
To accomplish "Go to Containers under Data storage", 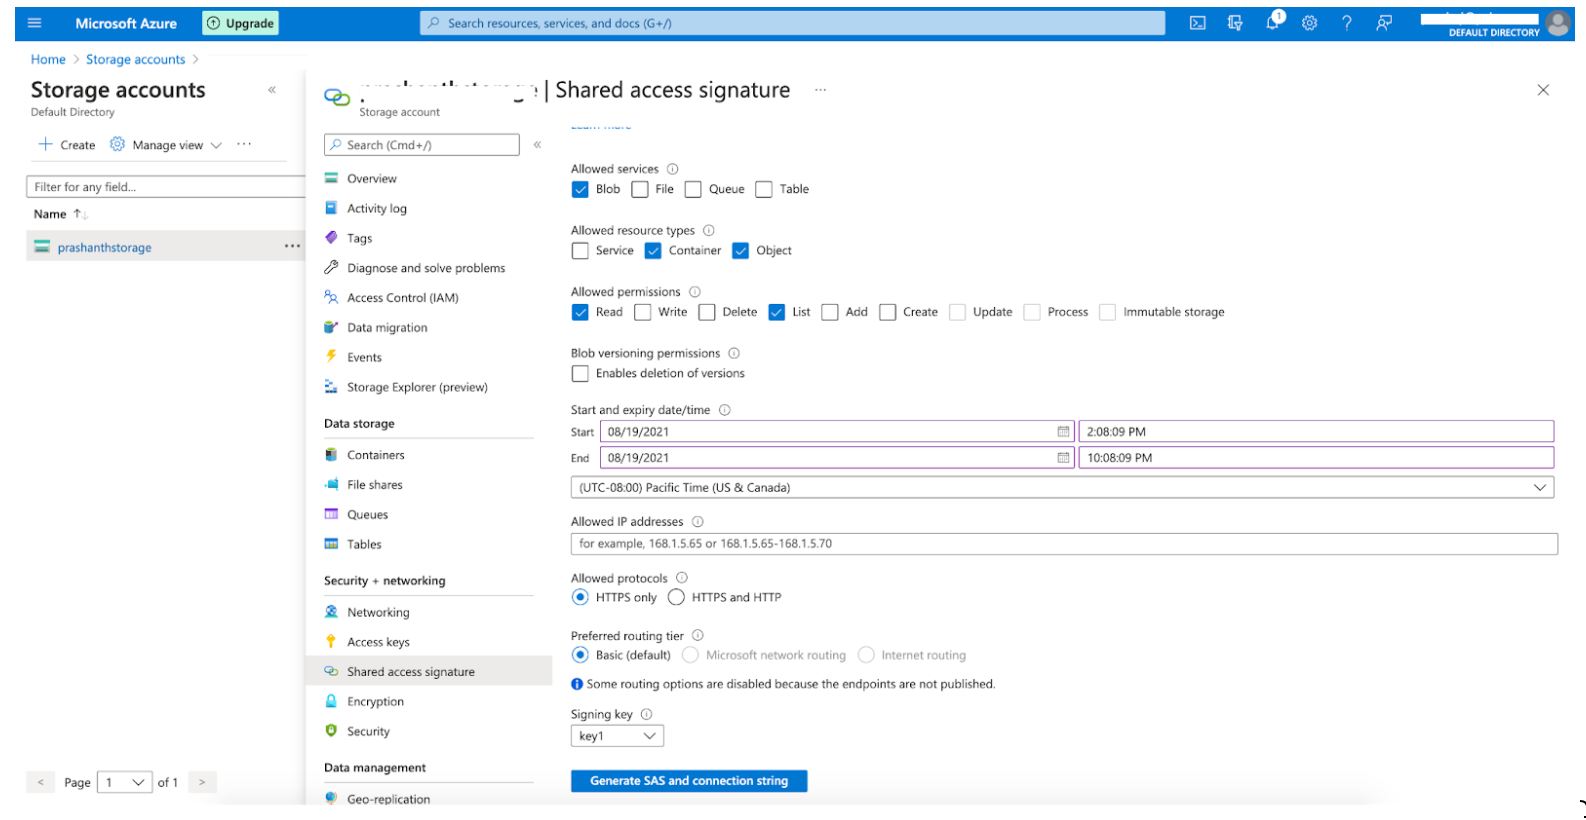I will [x=375, y=455].
